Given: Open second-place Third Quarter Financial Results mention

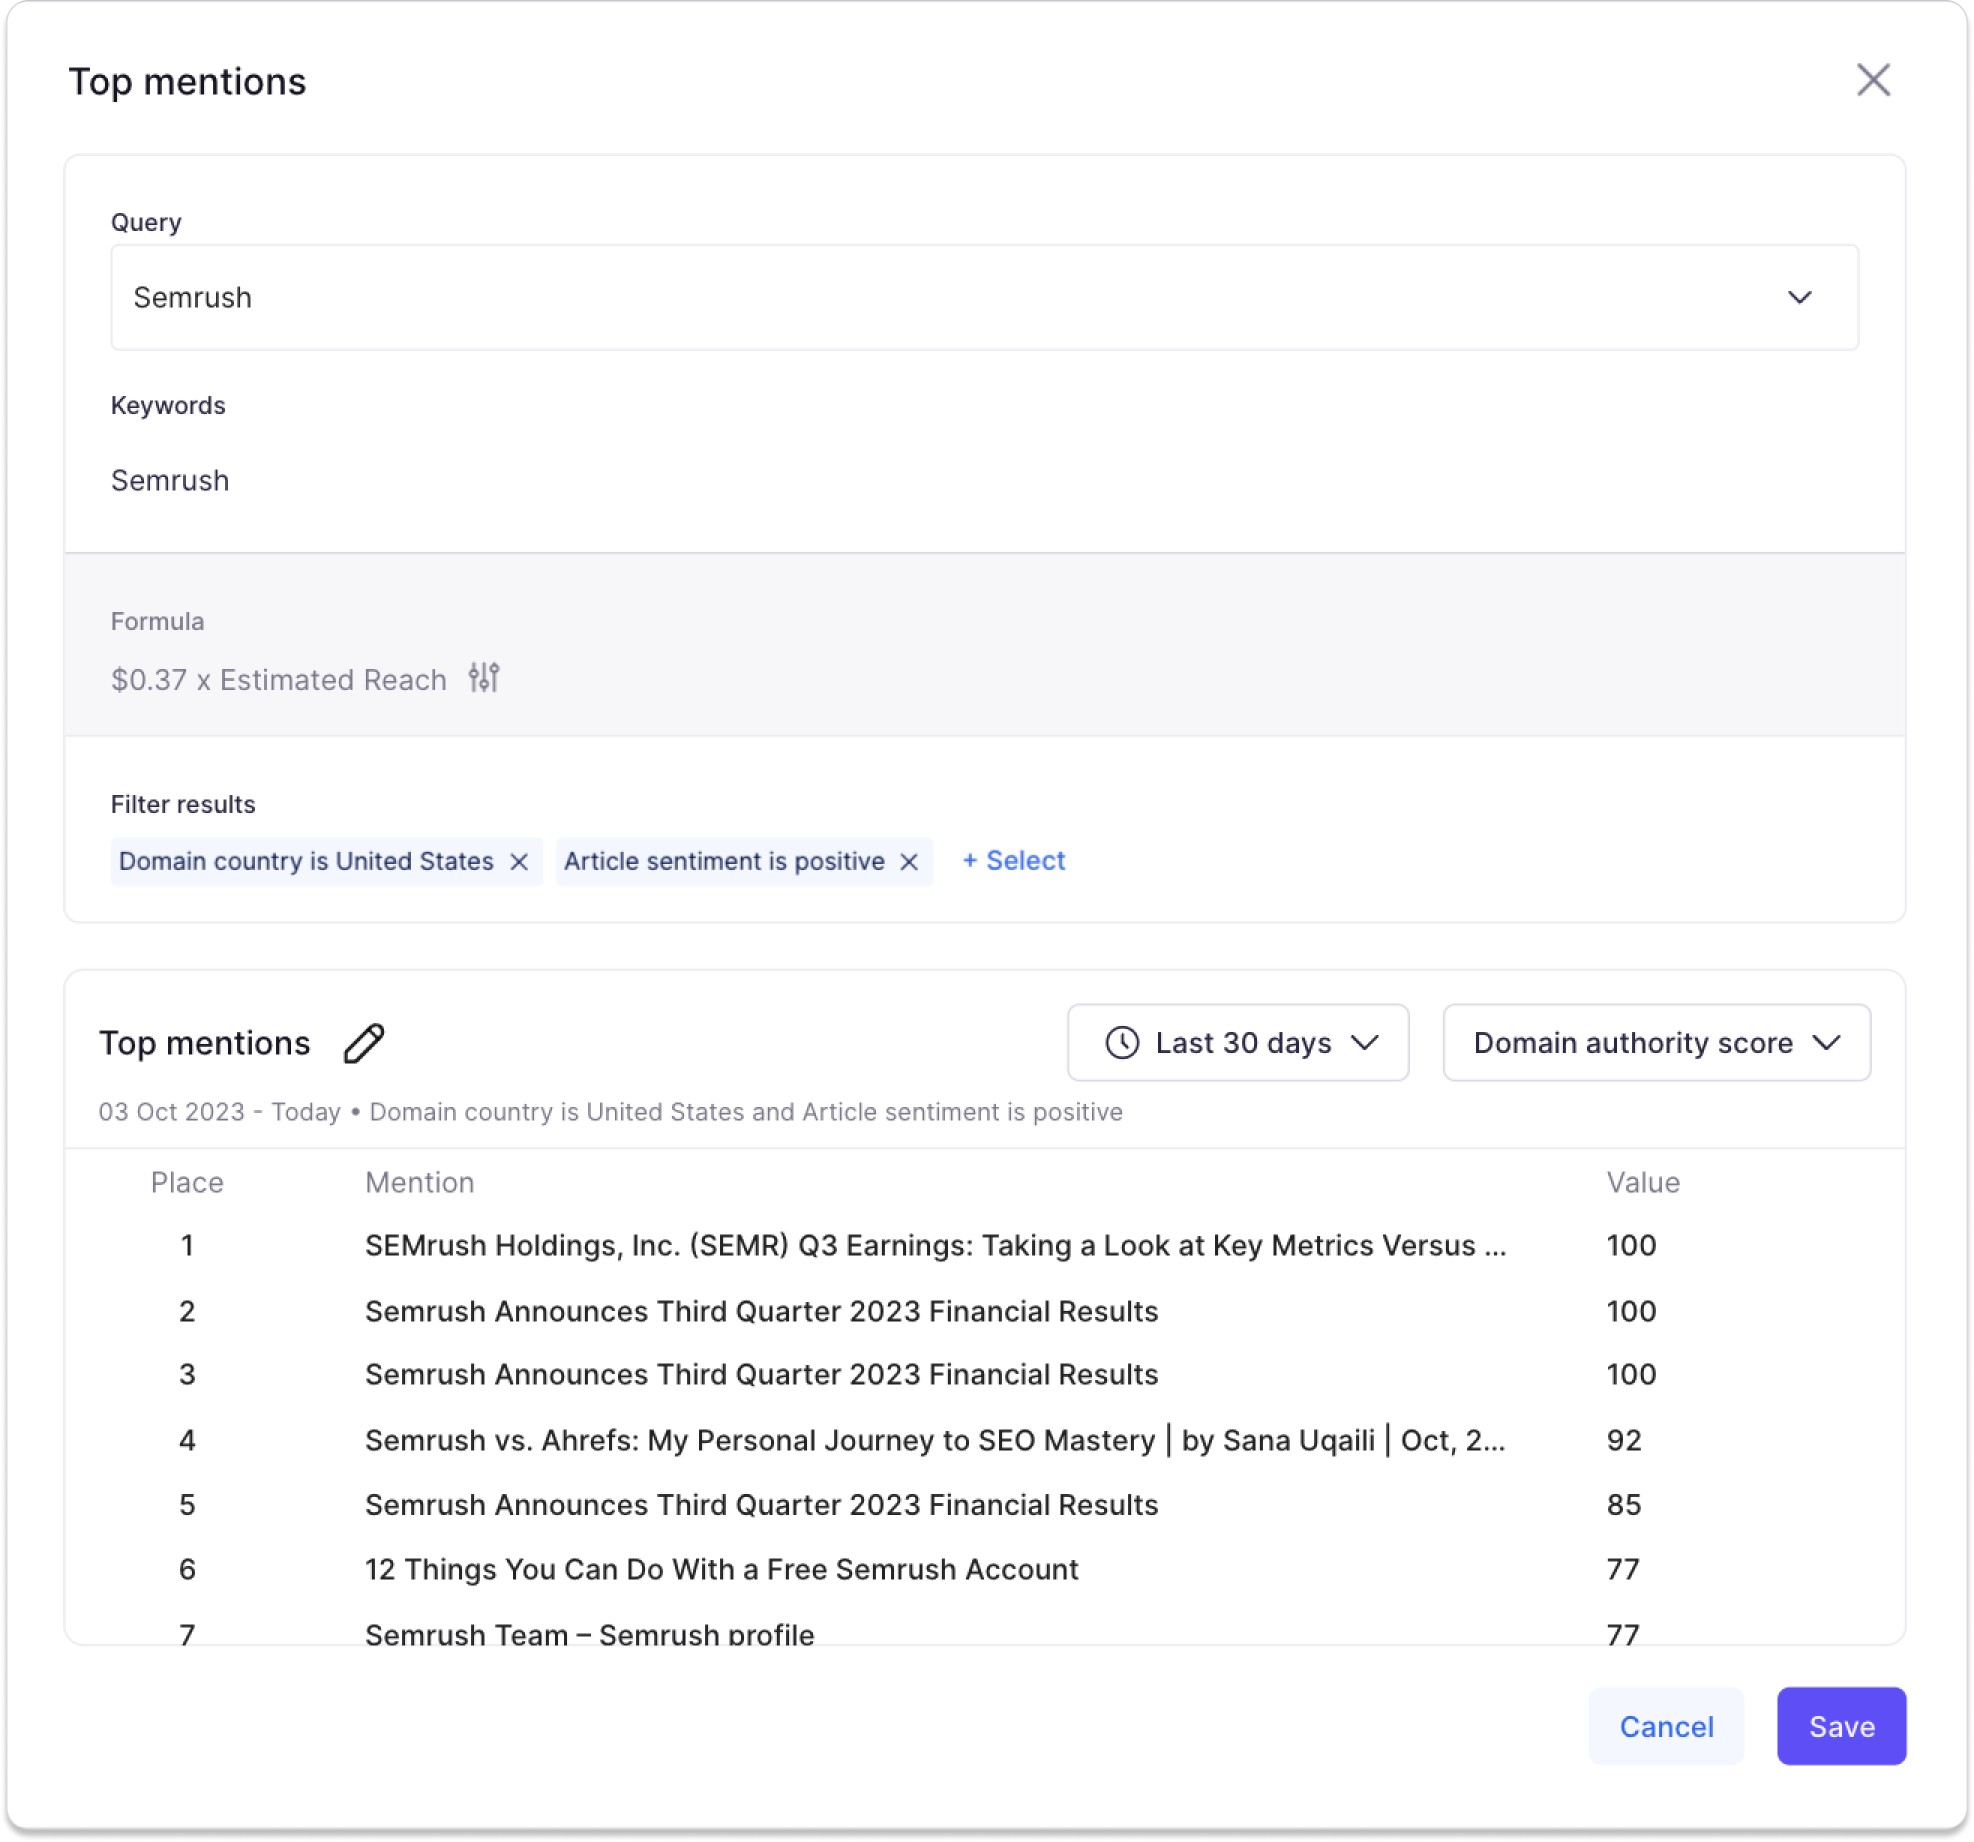Looking at the screenshot, I should coord(761,1311).
